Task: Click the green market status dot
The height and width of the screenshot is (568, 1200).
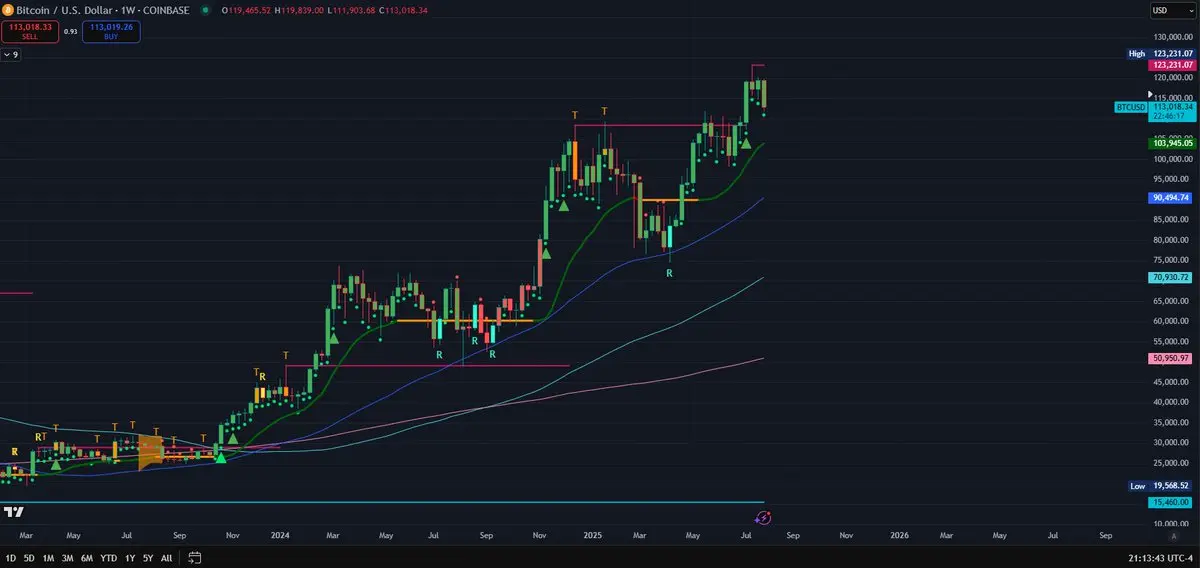Action: point(206,10)
